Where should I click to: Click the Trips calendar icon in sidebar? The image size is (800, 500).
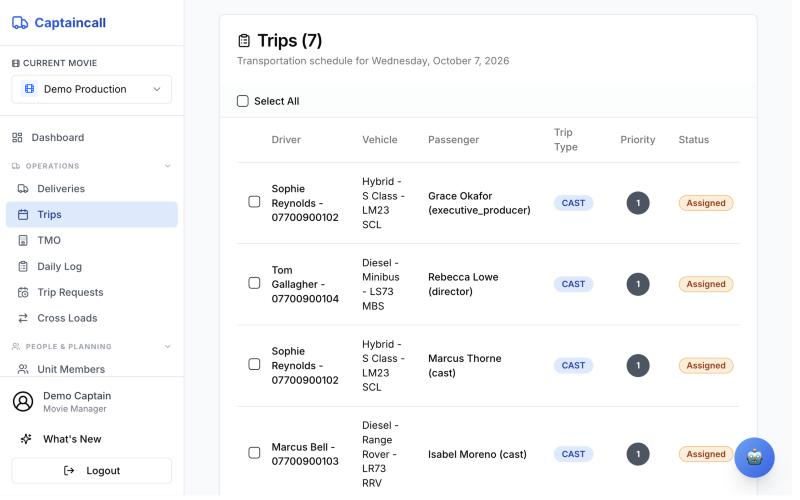(x=23, y=215)
